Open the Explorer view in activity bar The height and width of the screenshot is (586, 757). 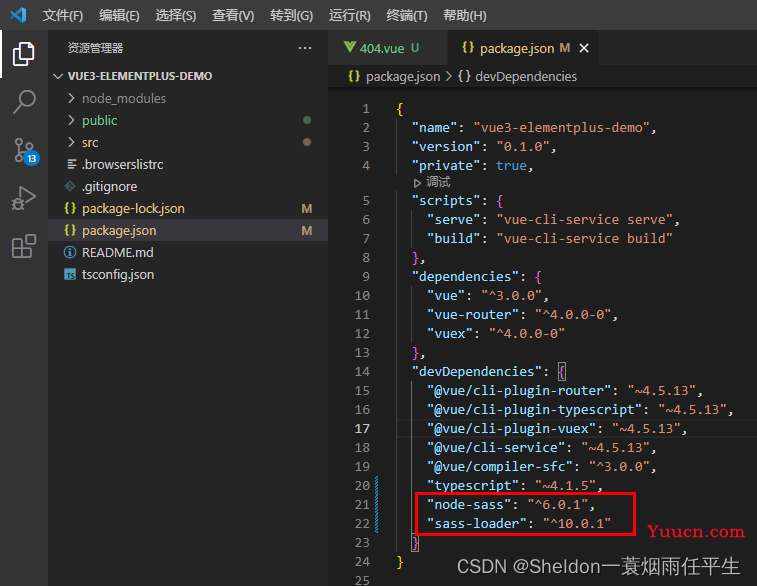tap(23, 54)
